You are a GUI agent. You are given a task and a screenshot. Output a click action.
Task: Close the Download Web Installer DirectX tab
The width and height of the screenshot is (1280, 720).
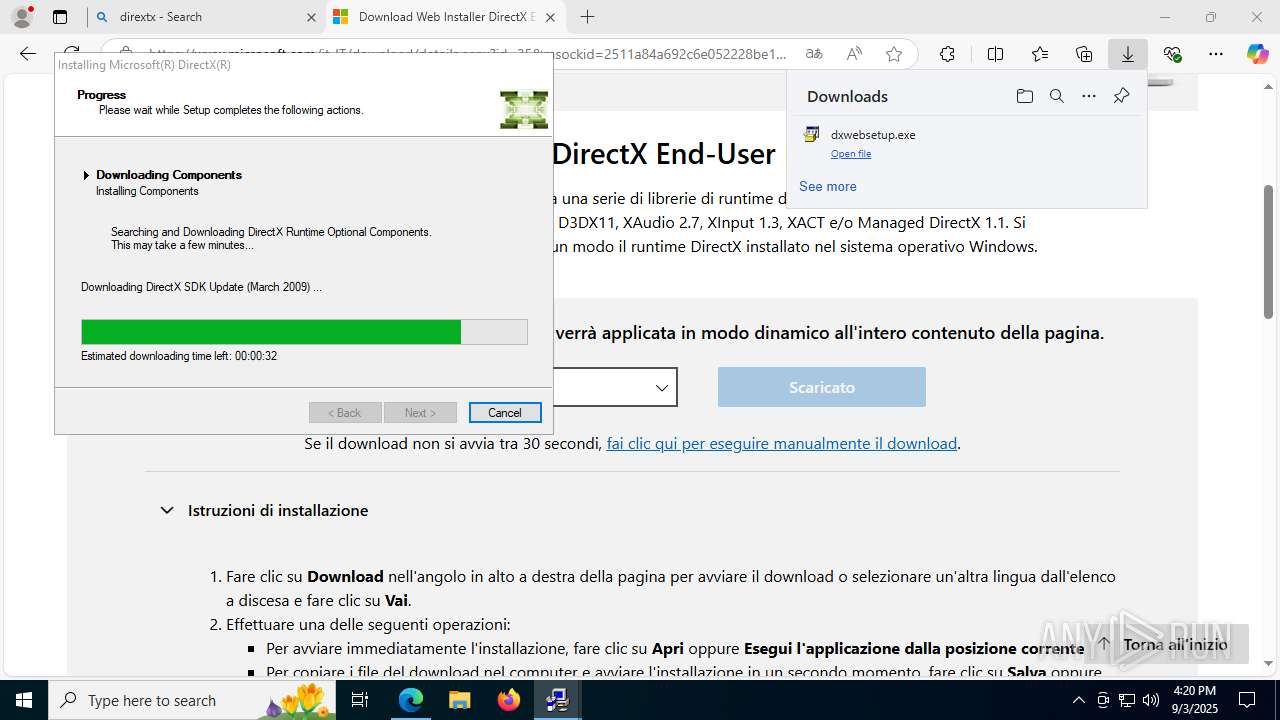click(551, 17)
